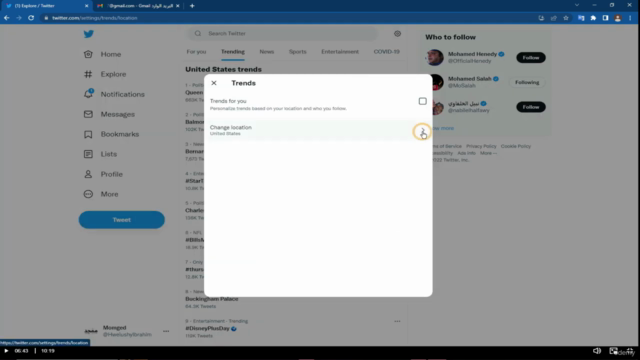The image size is (640, 360).
Task: Switch to the Sports tab
Action: click(x=298, y=52)
